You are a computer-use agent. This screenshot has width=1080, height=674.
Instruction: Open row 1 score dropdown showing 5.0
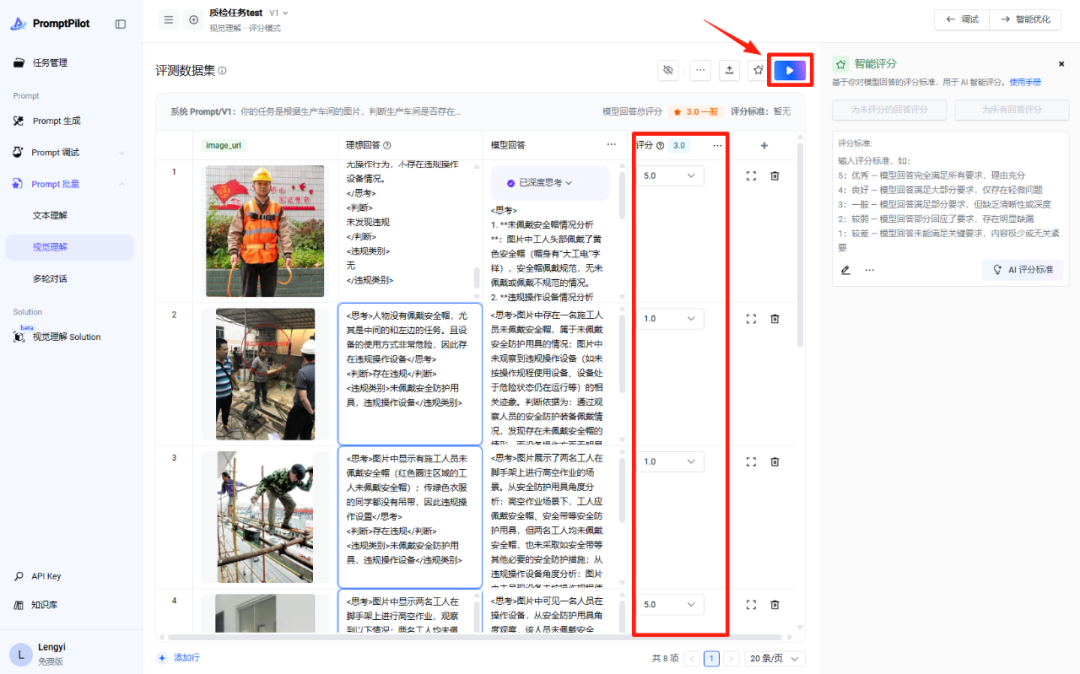[669, 176]
